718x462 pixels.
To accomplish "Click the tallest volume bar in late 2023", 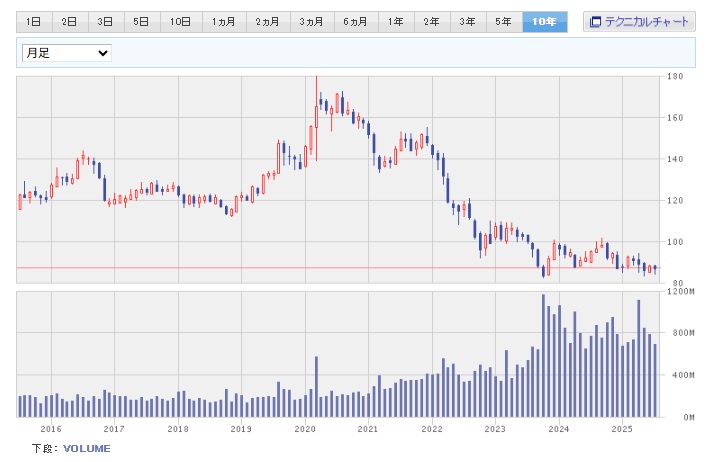I will (x=543, y=356).
